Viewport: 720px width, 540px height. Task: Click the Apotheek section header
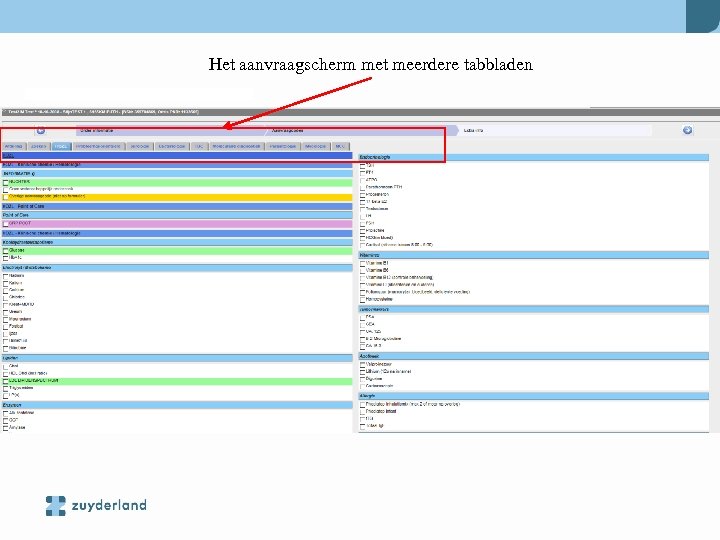(x=534, y=356)
